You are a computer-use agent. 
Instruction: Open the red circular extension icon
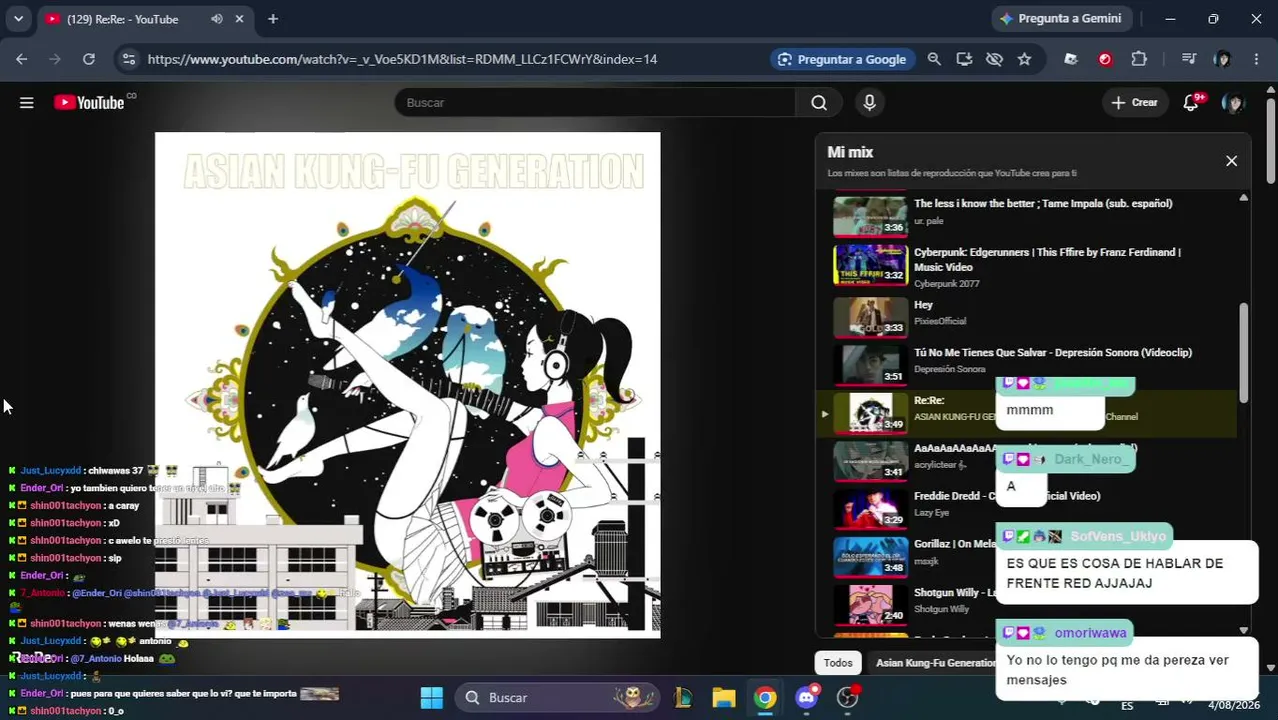coord(1105,59)
